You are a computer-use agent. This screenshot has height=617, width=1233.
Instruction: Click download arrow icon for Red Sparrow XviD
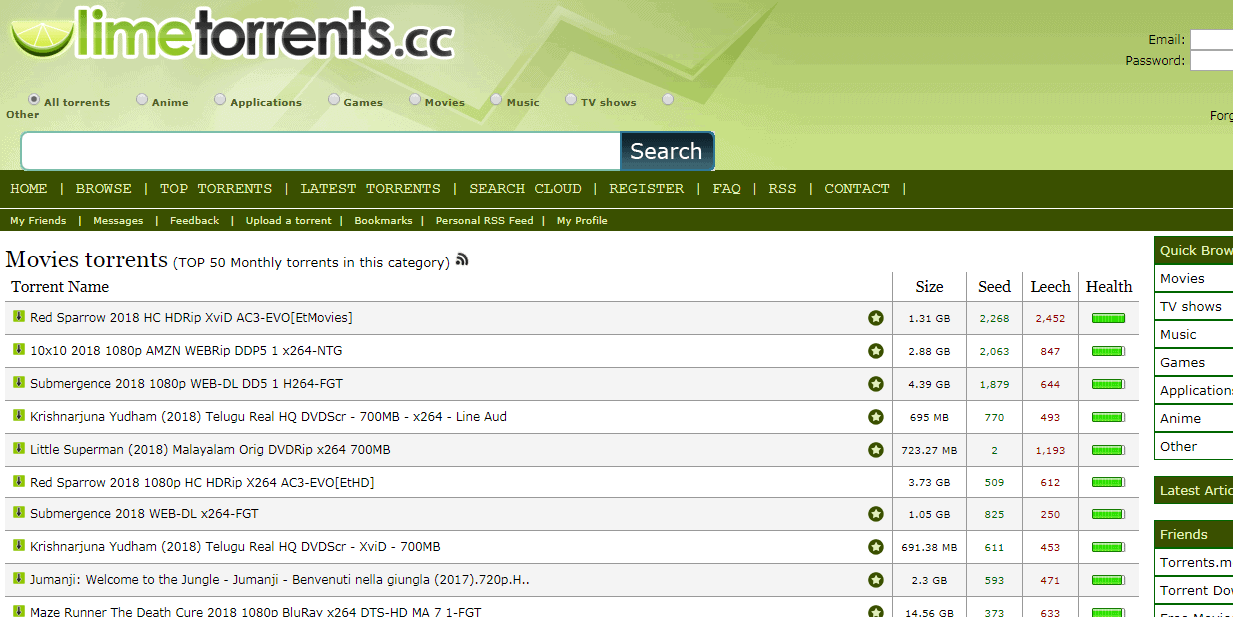point(18,317)
